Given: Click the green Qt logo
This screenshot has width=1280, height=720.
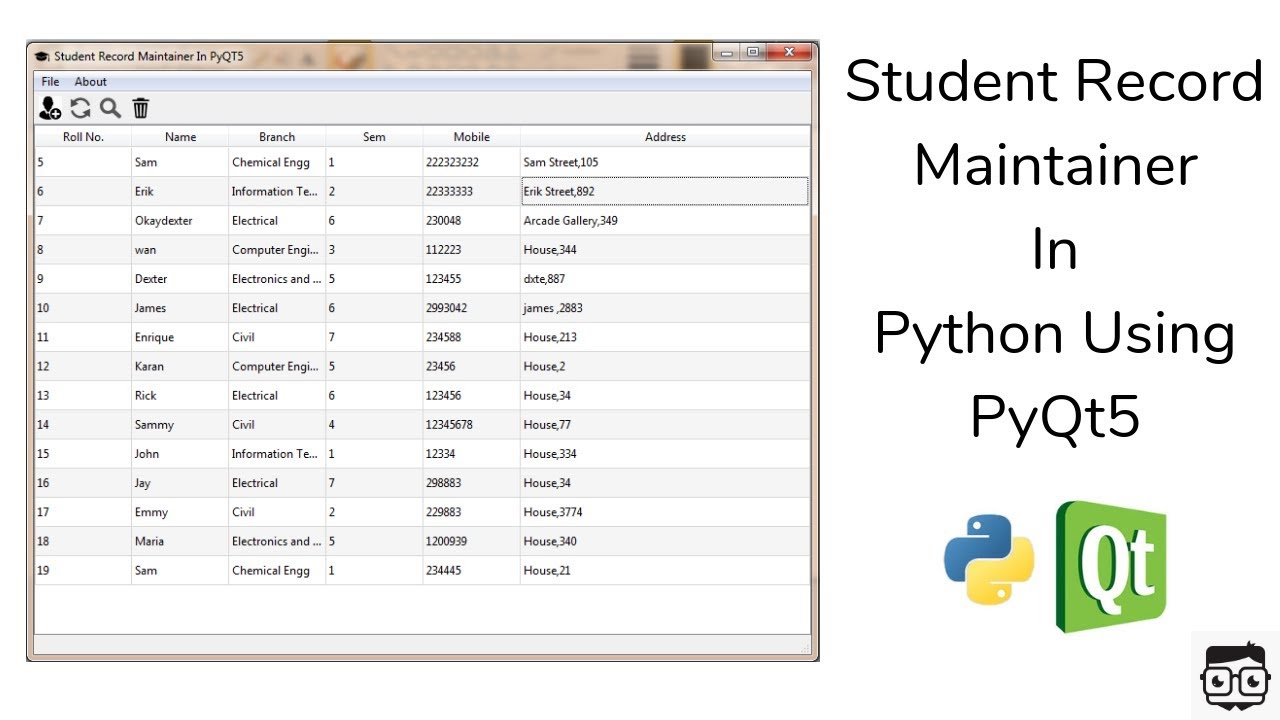Looking at the screenshot, I should click(1111, 566).
